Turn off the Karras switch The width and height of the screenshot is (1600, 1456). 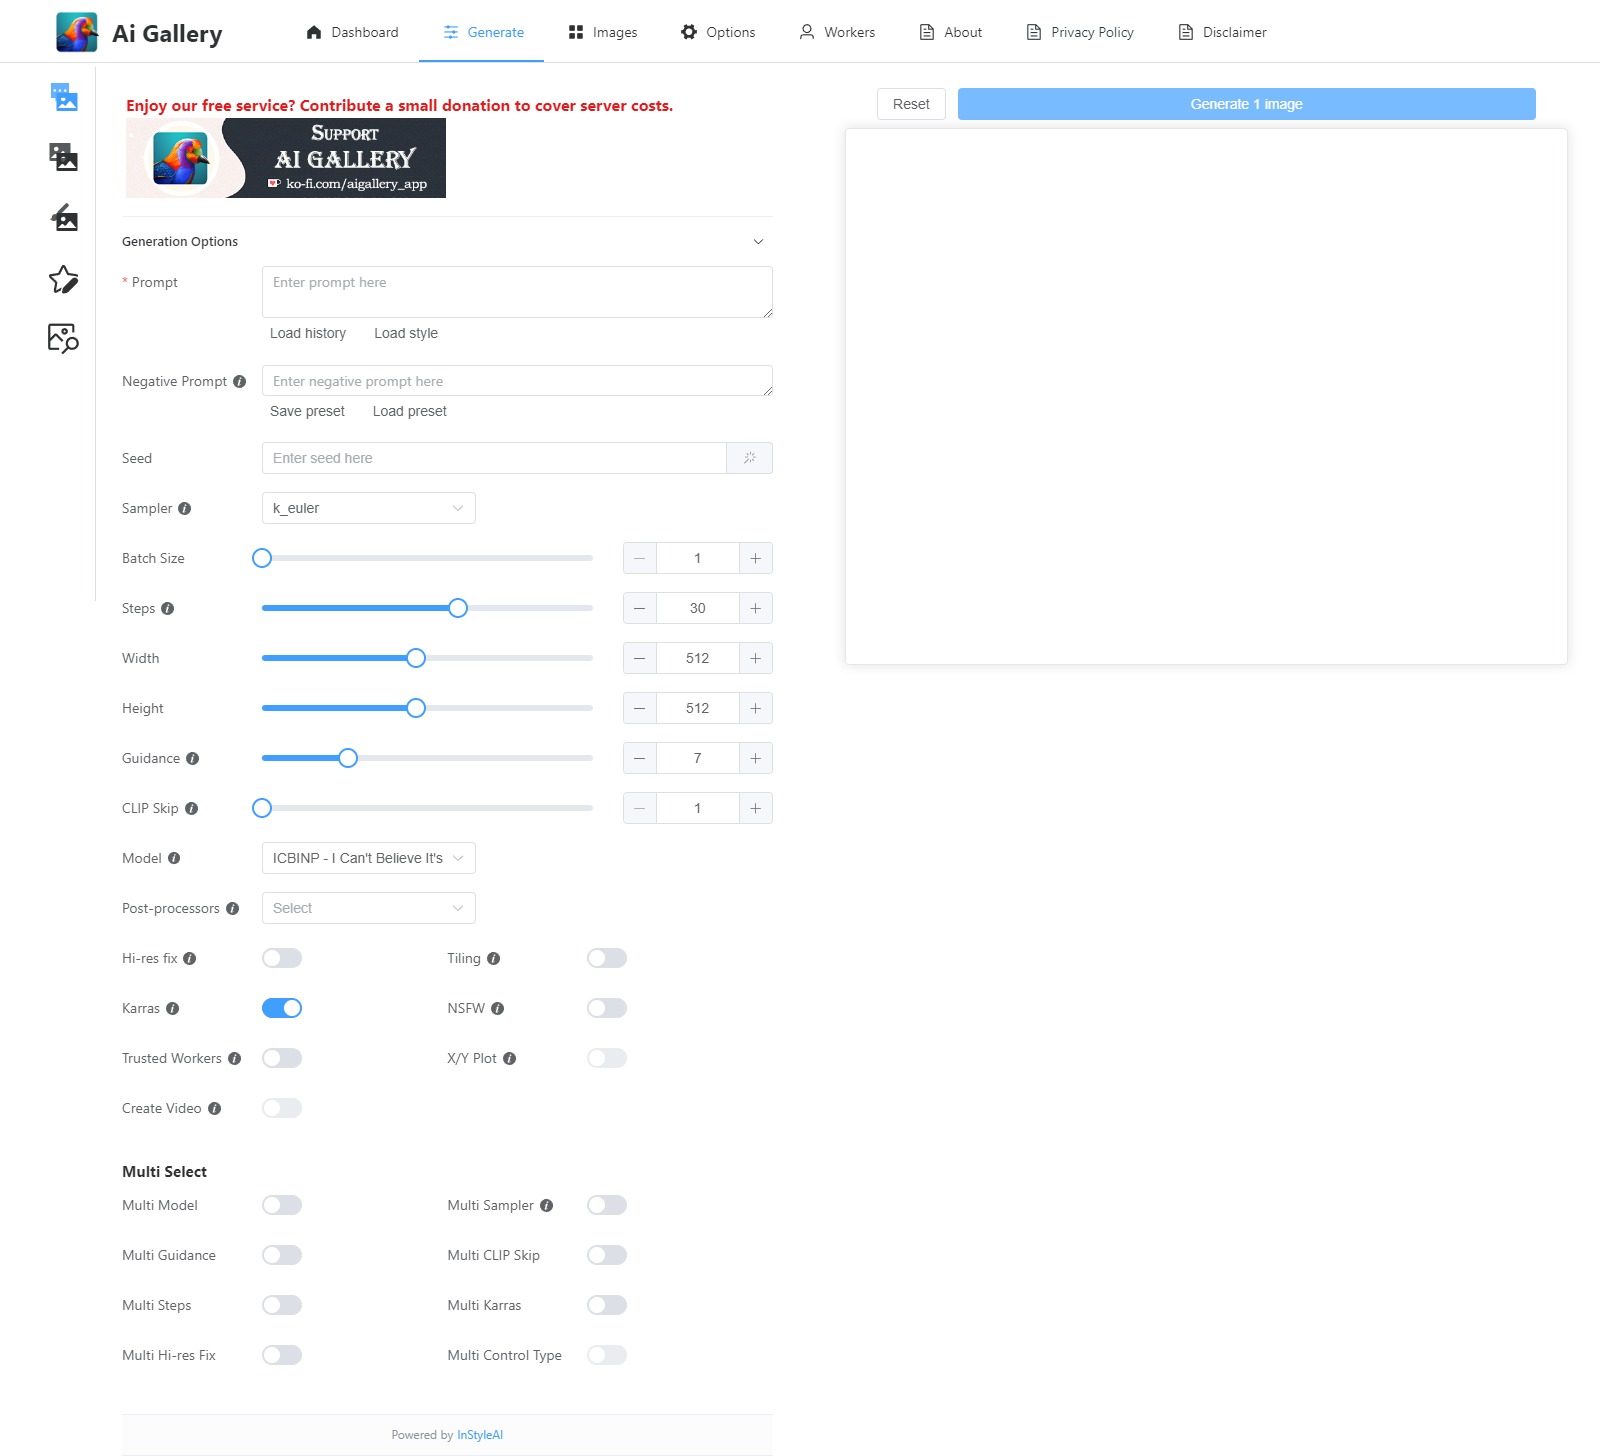coord(282,1008)
